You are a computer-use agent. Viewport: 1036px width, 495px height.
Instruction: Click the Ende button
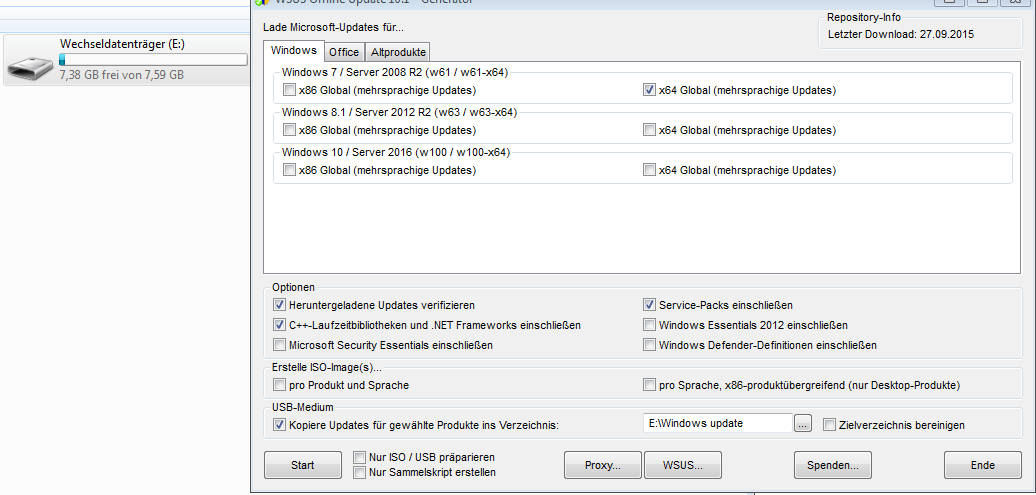982,465
